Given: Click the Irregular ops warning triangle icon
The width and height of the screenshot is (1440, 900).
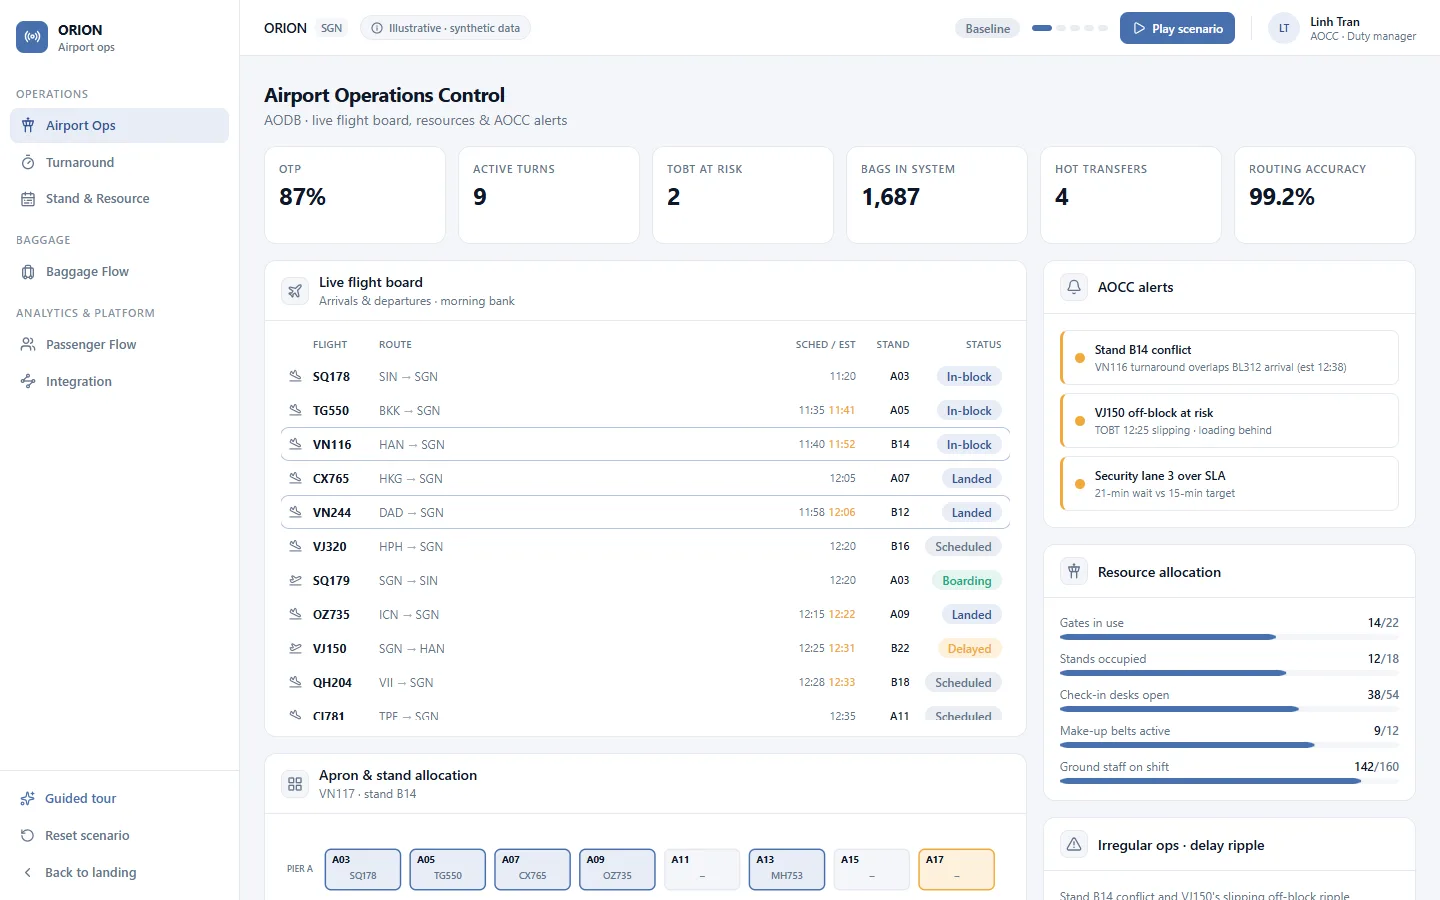Looking at the screenshot, I should [x=1074, y=845].
